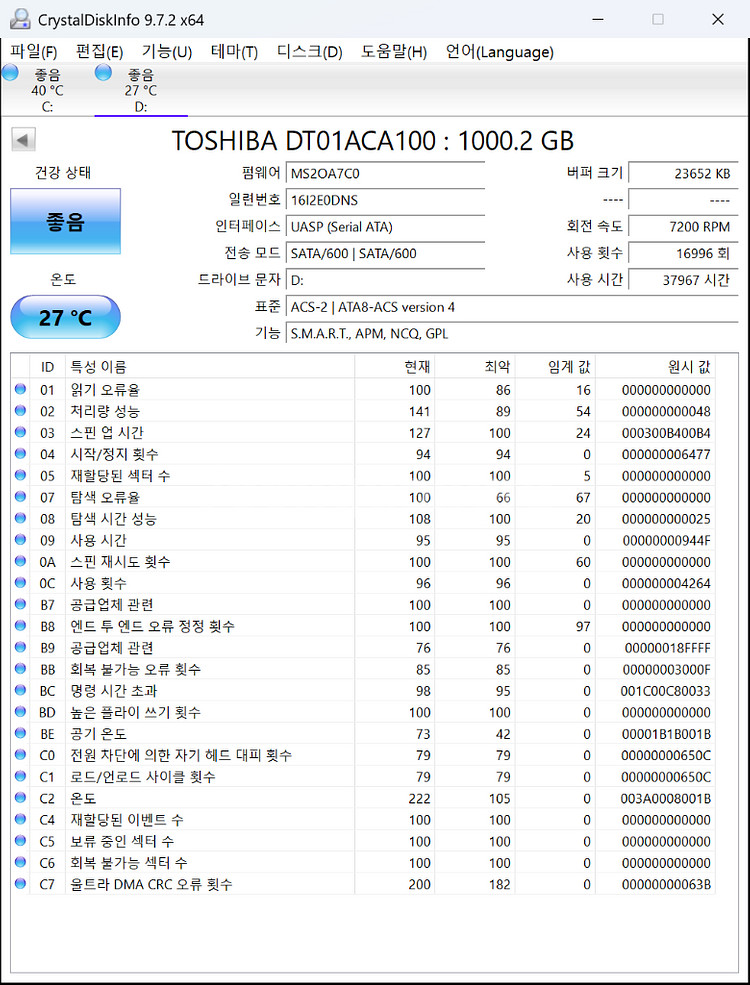The width and height of the screenshot is (750, 985).
Task: Select the B7 공급업체 관련 row name
Action: [112, 605]
